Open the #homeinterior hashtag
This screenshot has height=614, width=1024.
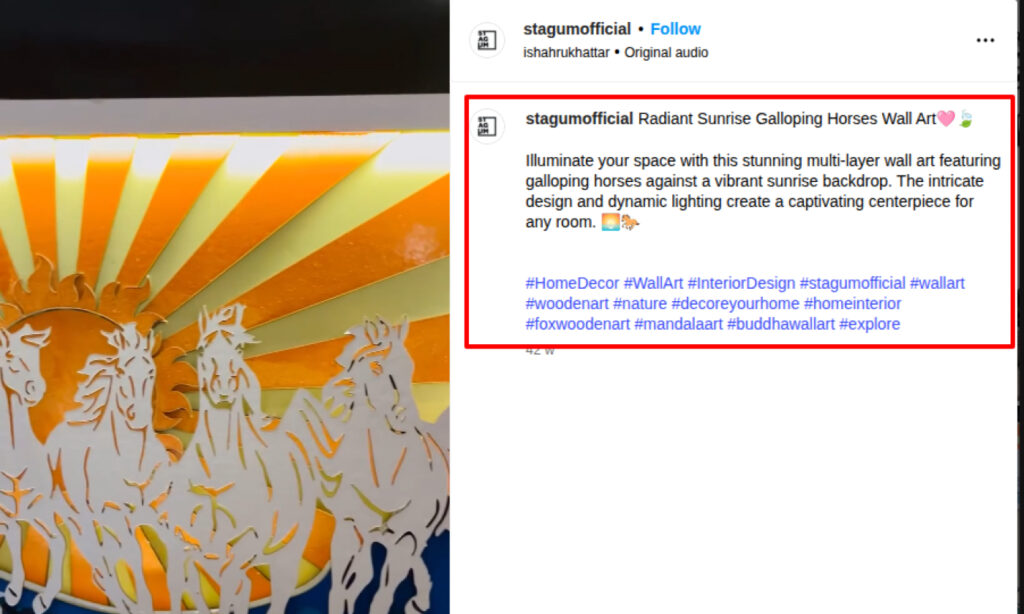click(852, 304)
